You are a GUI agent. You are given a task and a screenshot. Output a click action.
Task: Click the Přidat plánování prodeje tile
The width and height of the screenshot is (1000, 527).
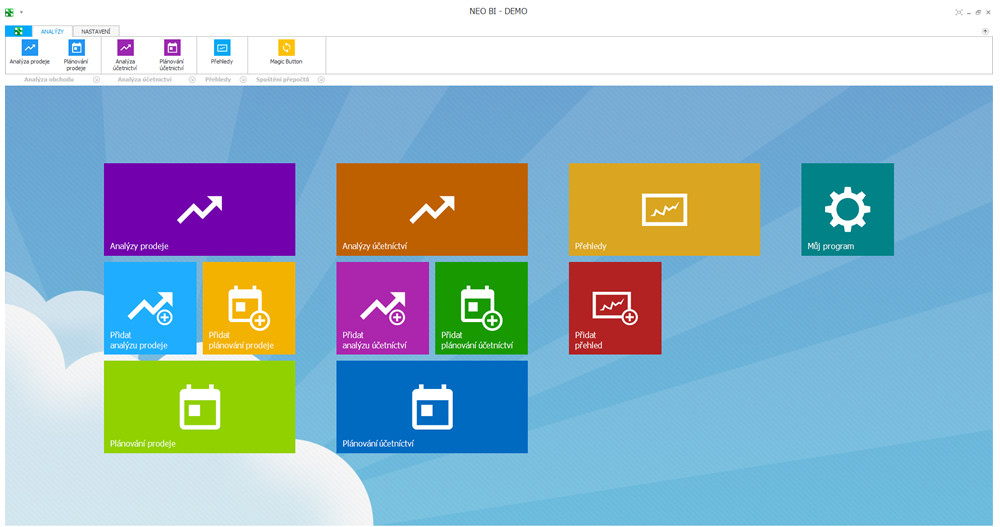pyautogui.click(x=249, y=308)
